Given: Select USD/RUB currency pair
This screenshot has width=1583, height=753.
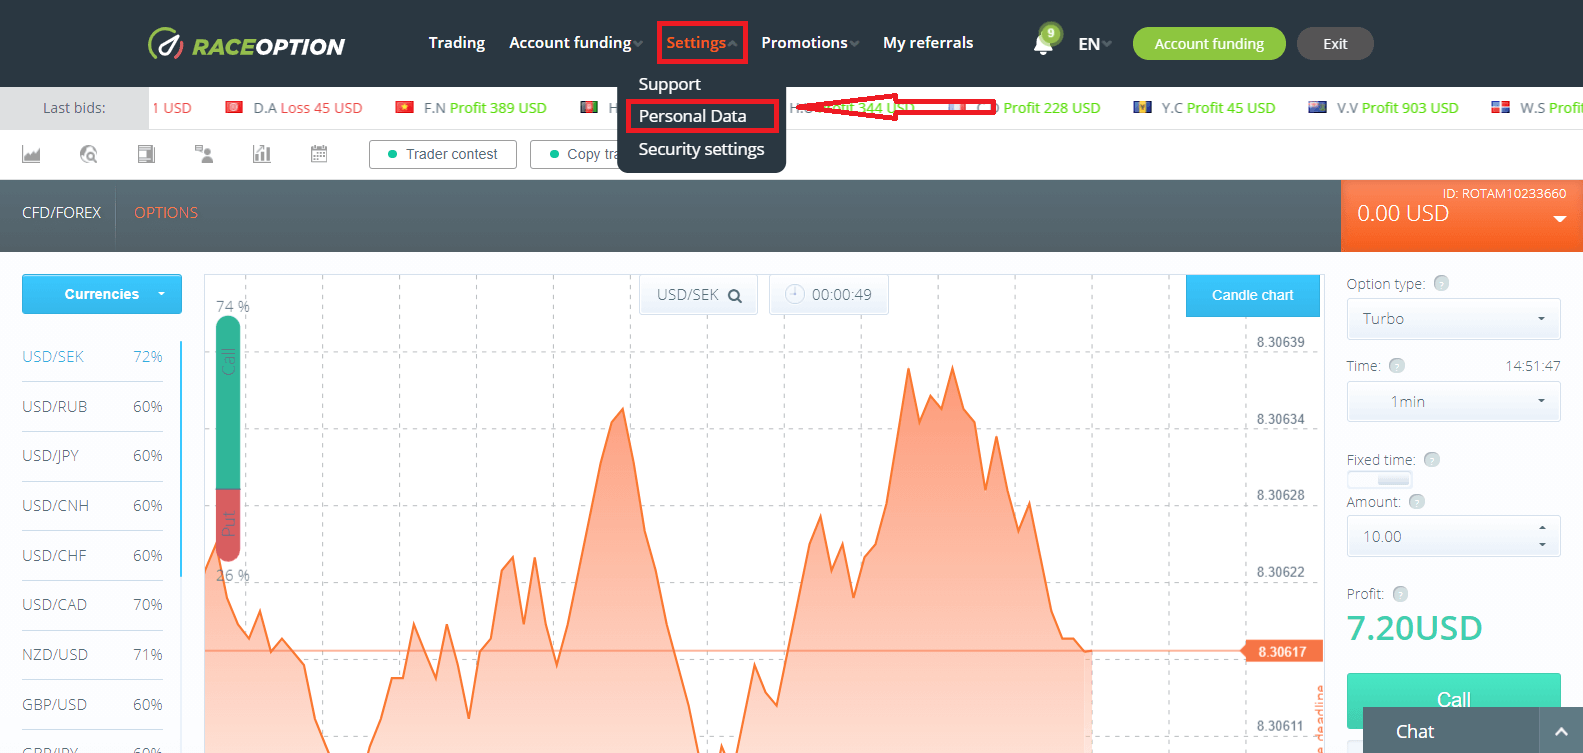Looking at the screenshot, I should click(92, 407).
